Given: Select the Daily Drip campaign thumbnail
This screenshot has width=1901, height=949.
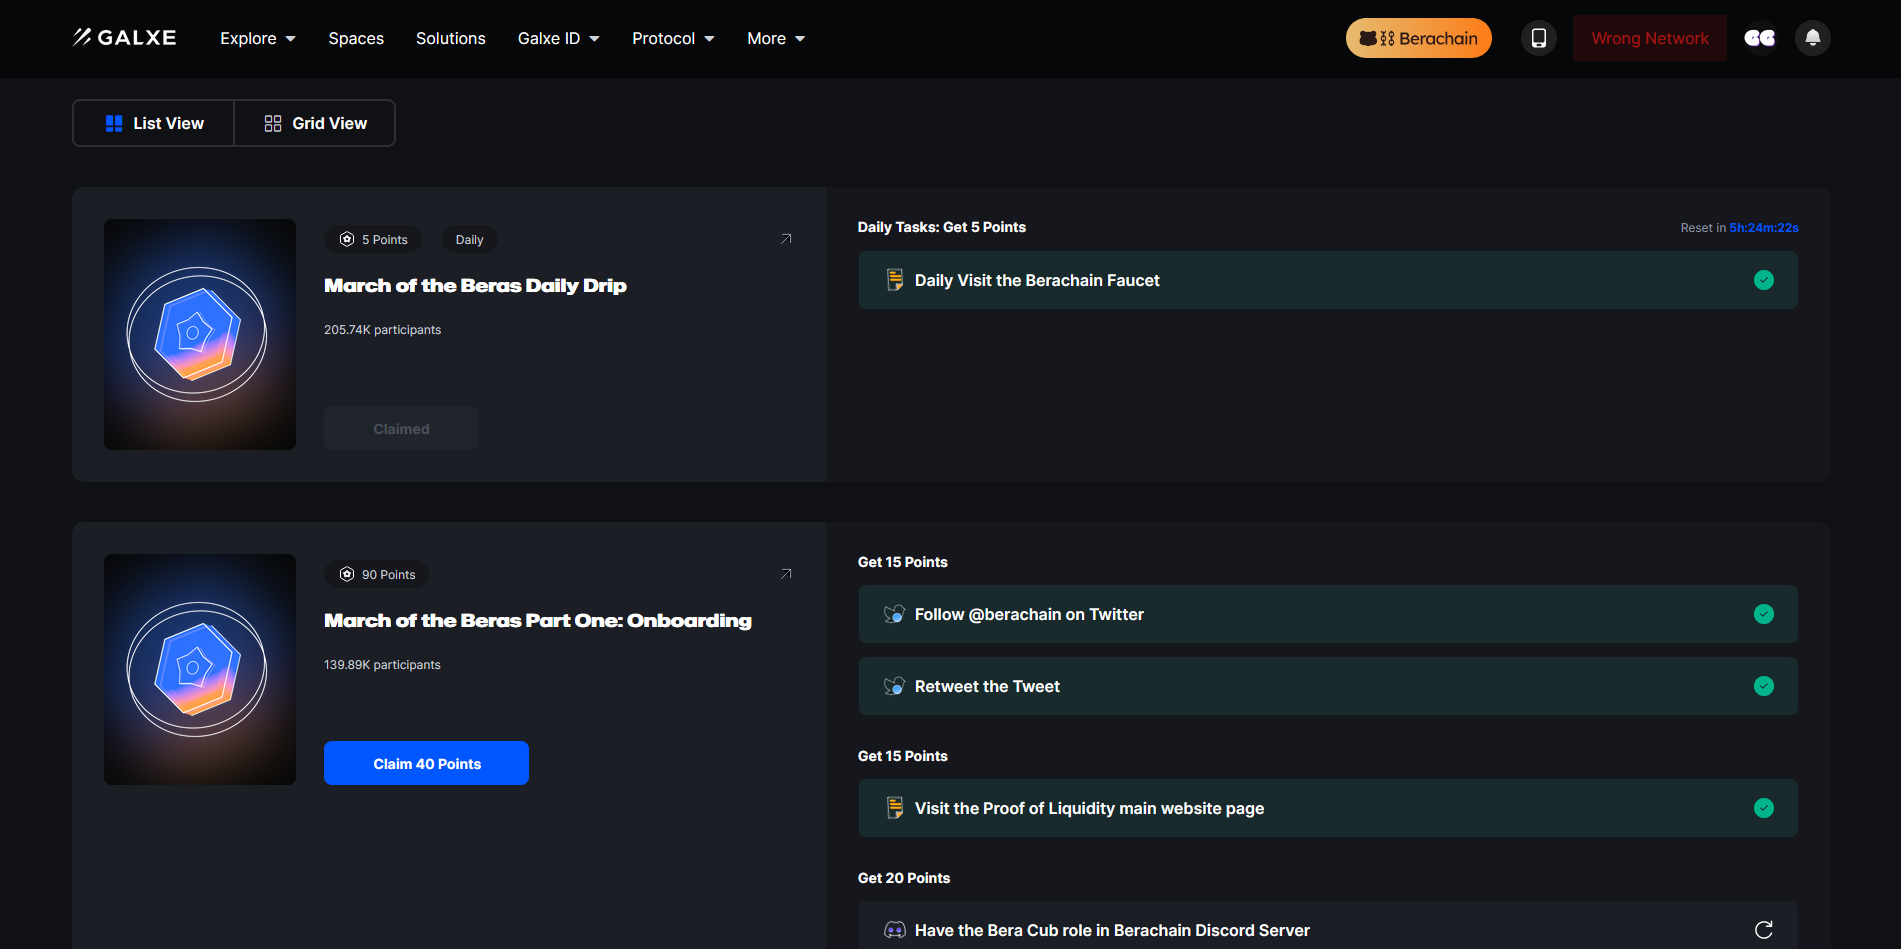Looking at the screenshot, I should click(200, 334).
